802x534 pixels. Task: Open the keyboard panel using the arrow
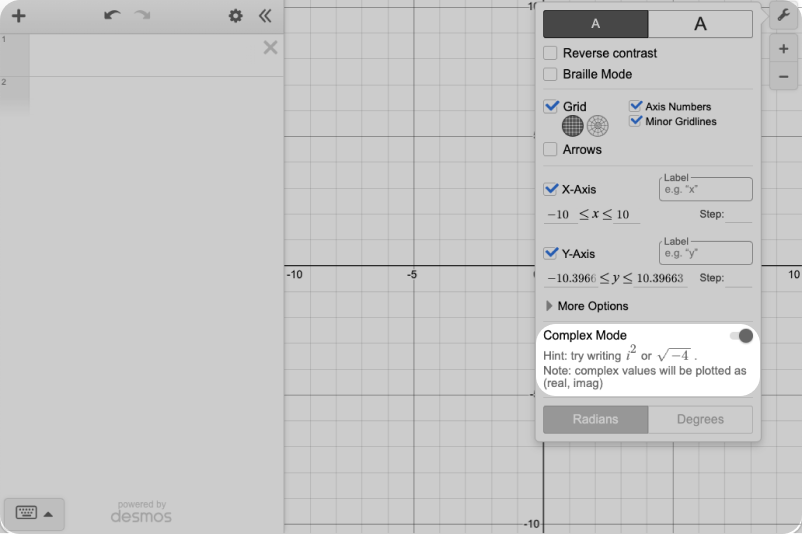[x=47, y=513]
